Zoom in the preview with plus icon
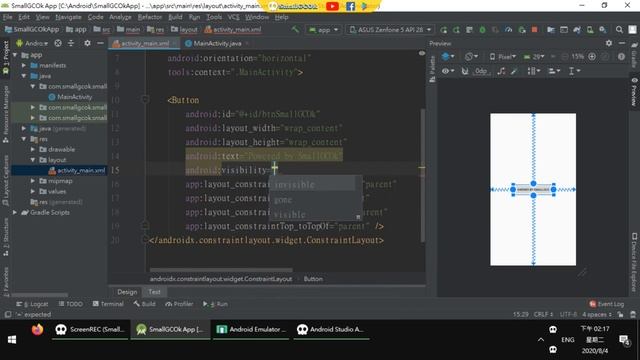Viewport: 640px width, 360px height. point(592,57)
